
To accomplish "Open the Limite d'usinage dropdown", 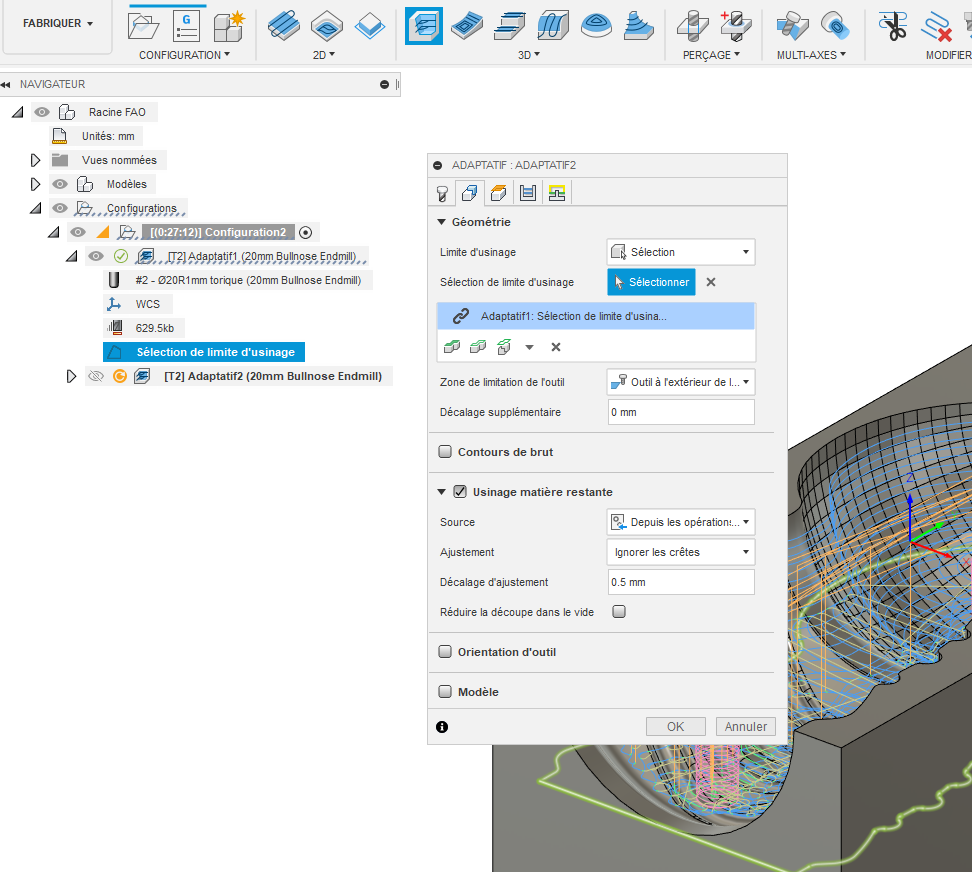I will [x=680, y=252].
